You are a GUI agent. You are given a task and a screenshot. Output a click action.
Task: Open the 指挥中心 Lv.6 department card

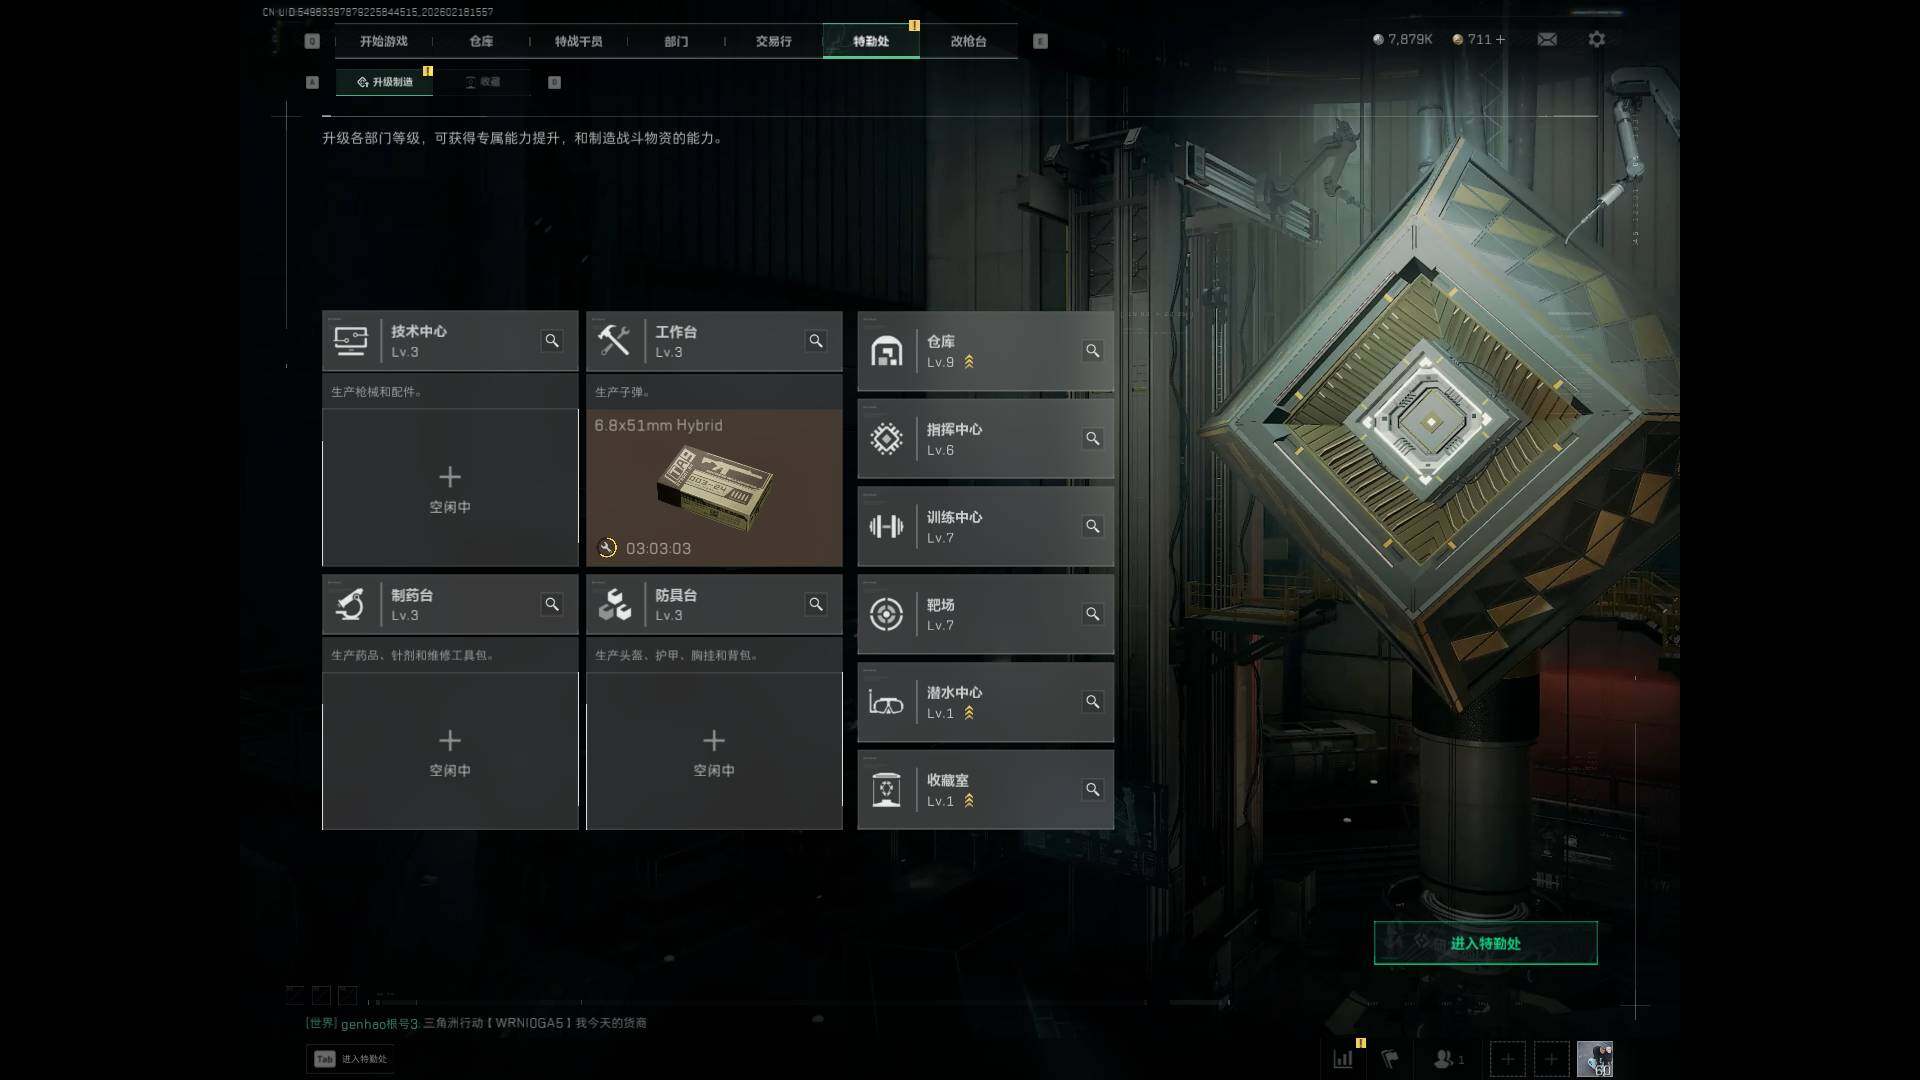985,439
